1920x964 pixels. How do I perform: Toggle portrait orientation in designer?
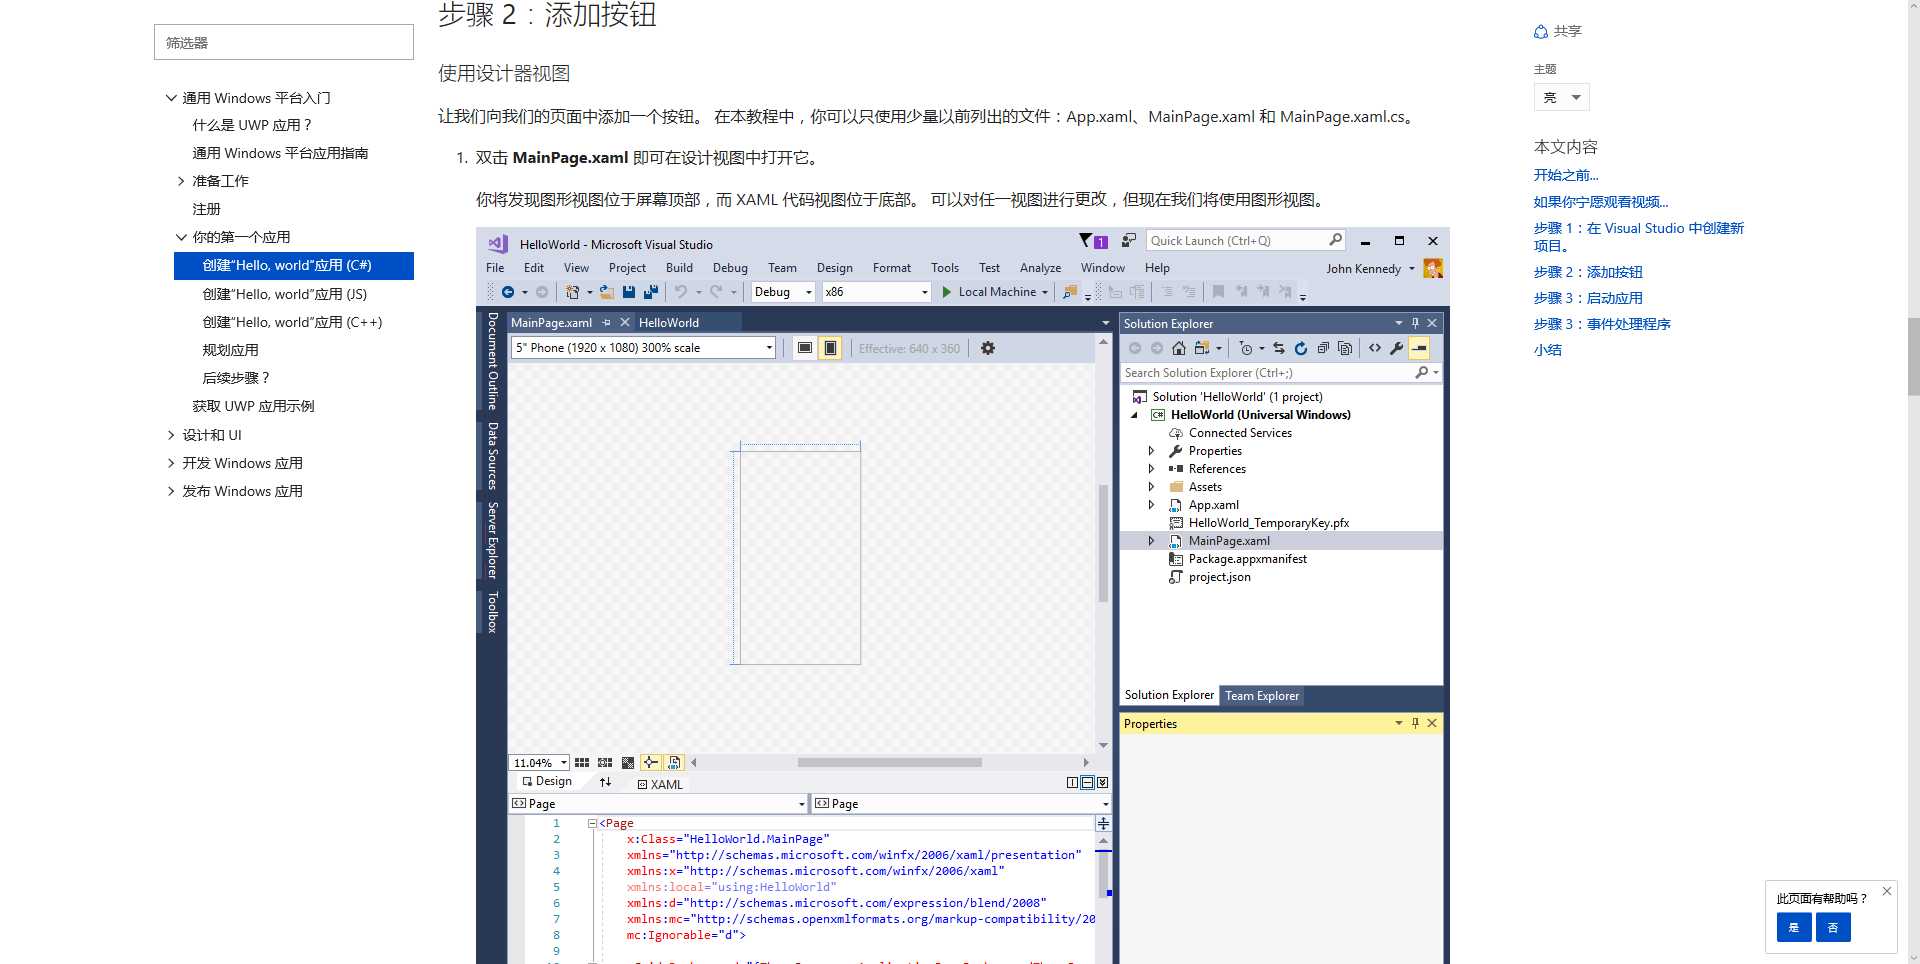point(830,348)
